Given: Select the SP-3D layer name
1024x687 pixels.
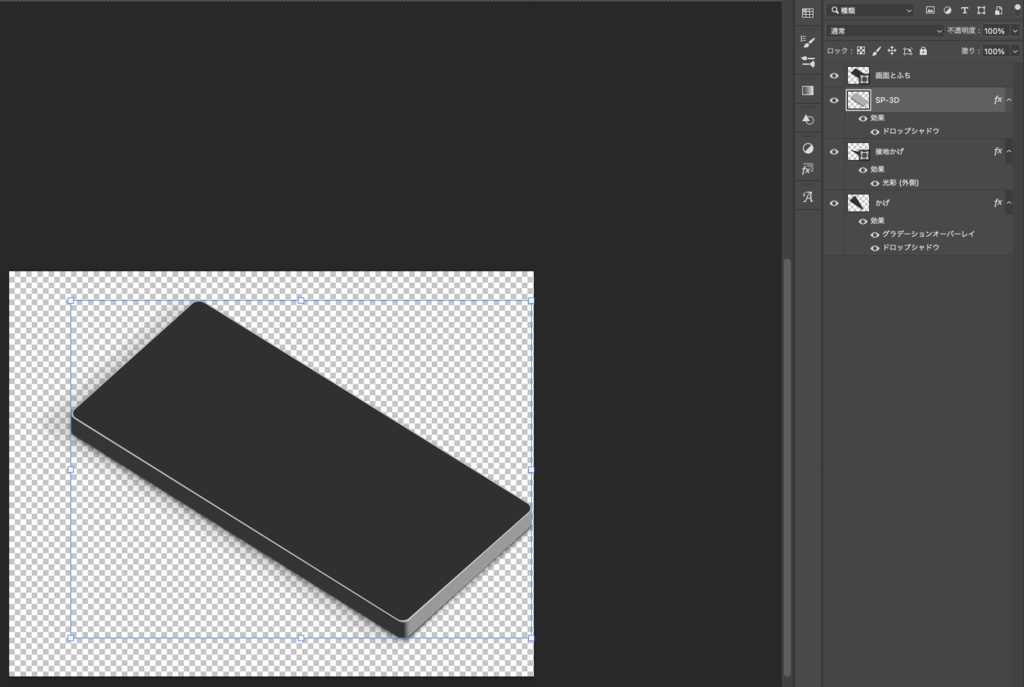Looking at the screenshot, I should 887,100.
